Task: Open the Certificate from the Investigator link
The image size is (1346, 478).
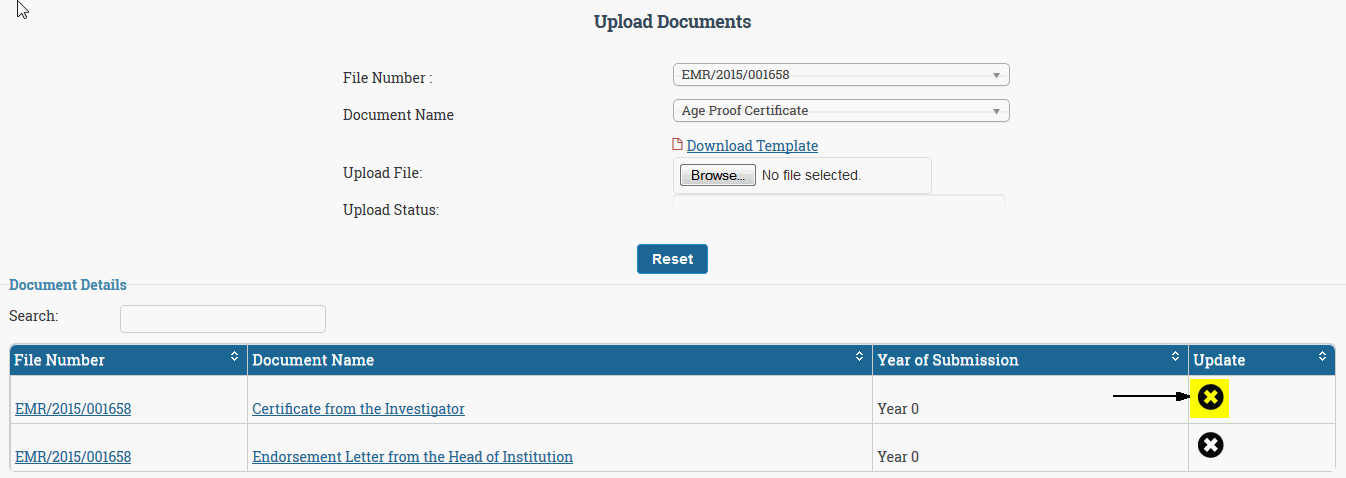Action: [358, 409]
